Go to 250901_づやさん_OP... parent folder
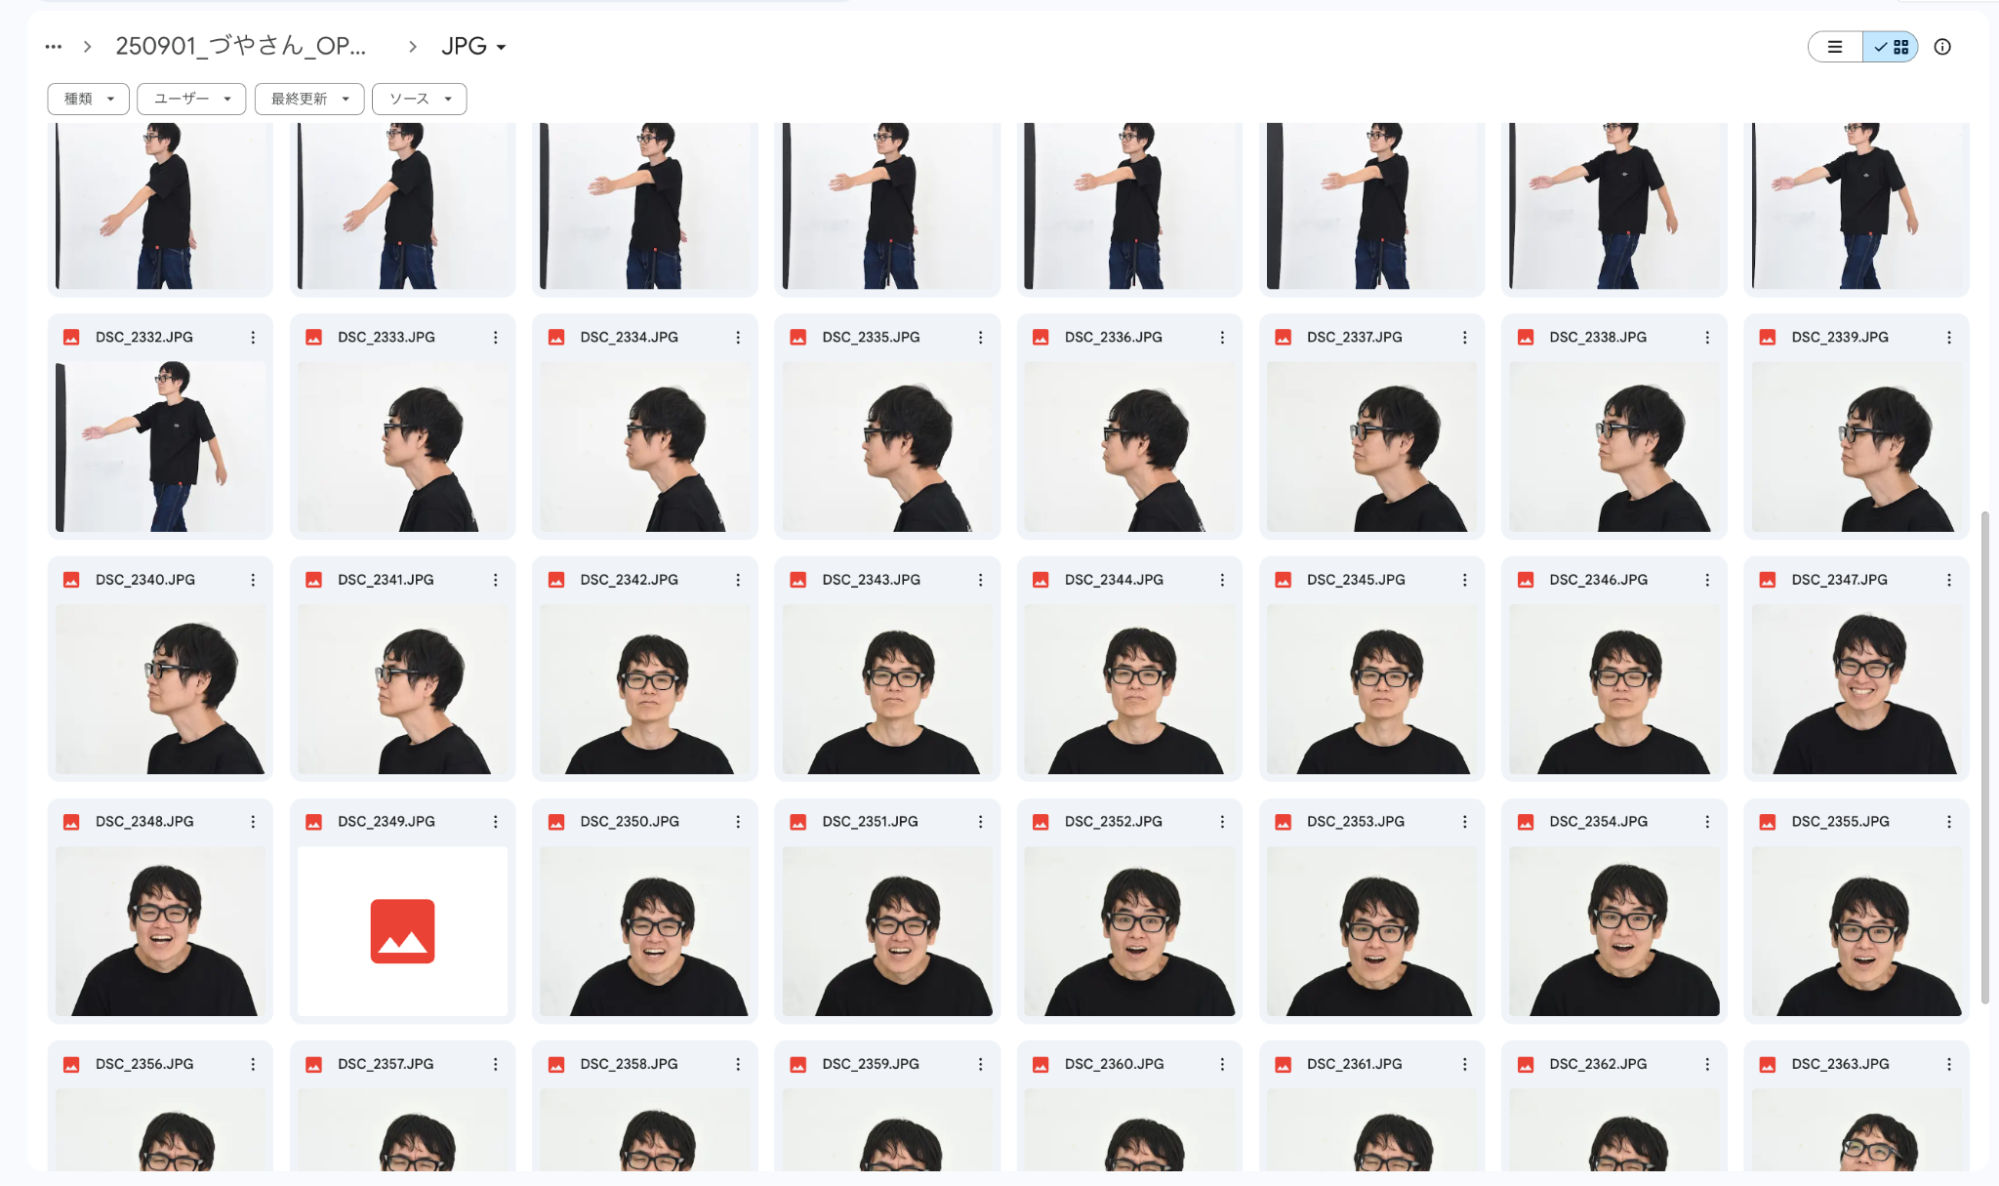The image size is (1999, 1186). [241, 47]
